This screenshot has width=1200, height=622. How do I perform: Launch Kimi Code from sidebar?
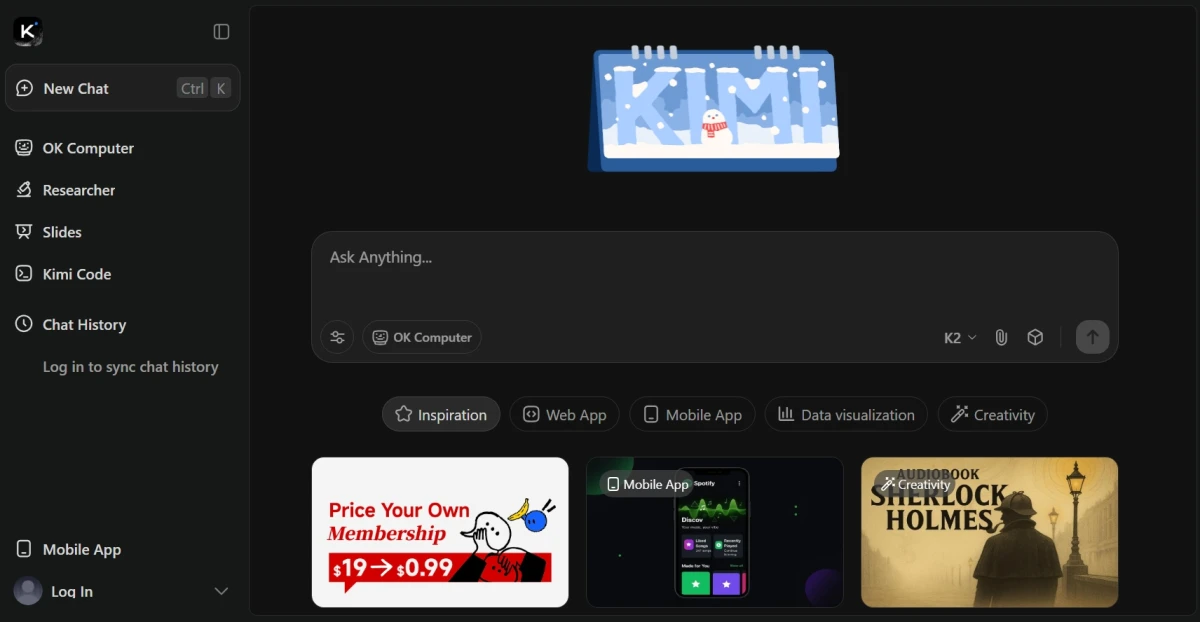point(76,274)
